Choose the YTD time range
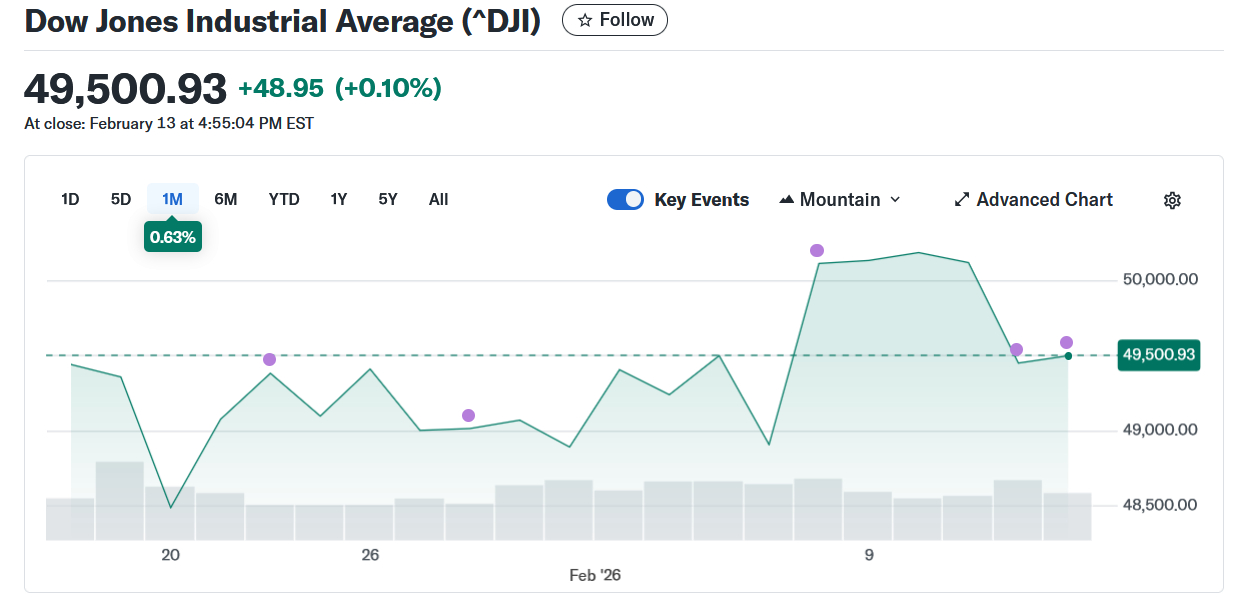This screenshot has height=608, width=1247. tap(284, 199)
